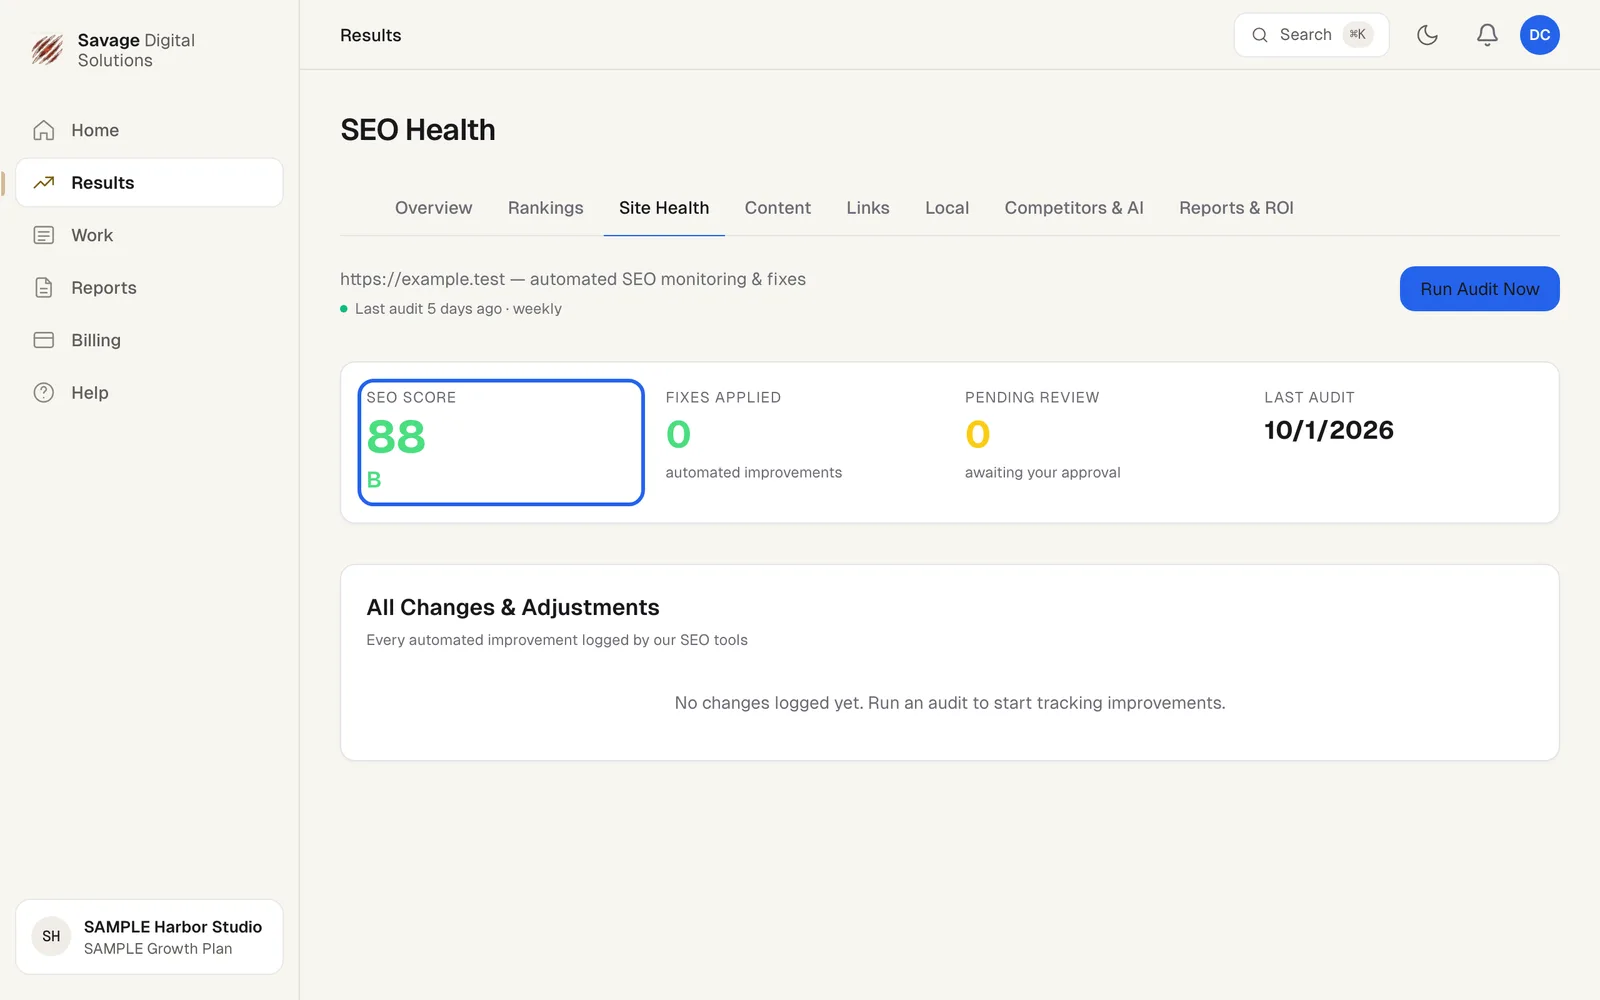The image size is (1600, 1000).
Task: Click the SAMPLE Harbor Studio account name
Action: pyautogui.click(x=173, y=927)
